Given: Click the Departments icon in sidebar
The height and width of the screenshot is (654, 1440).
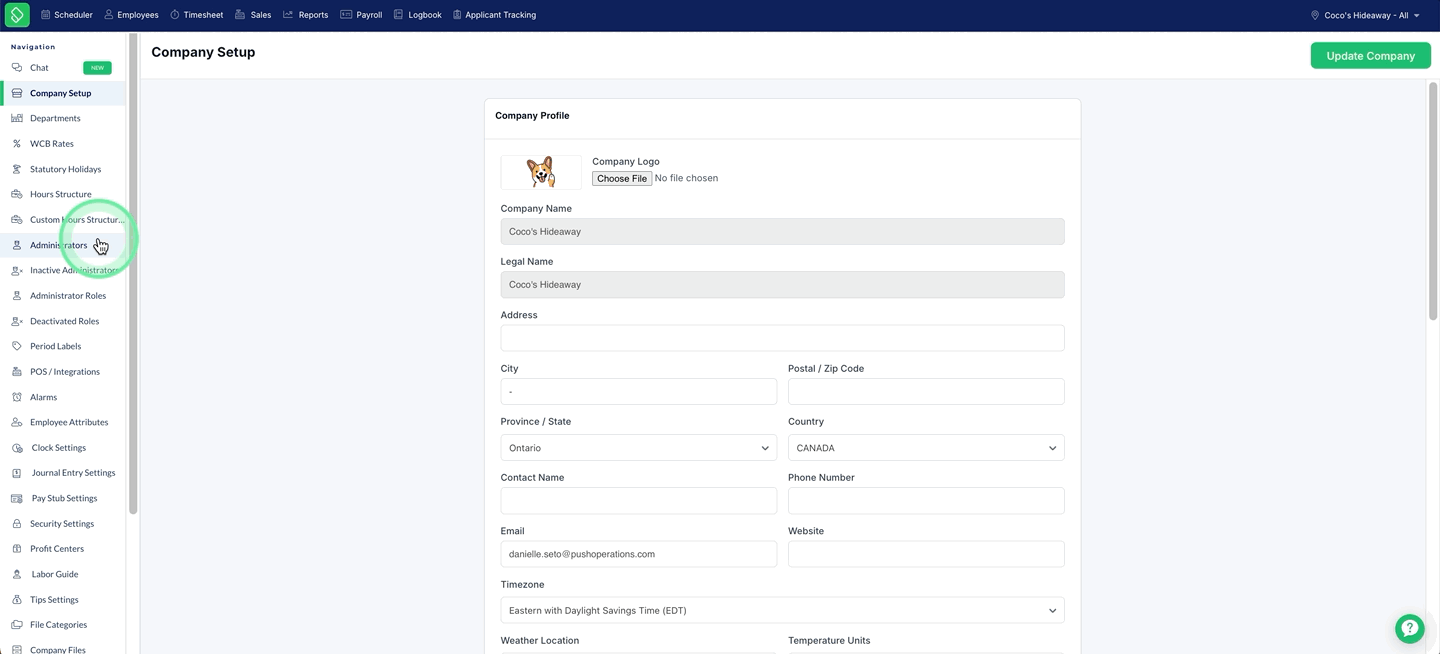Looking at the screenshot, I should 17,118.
